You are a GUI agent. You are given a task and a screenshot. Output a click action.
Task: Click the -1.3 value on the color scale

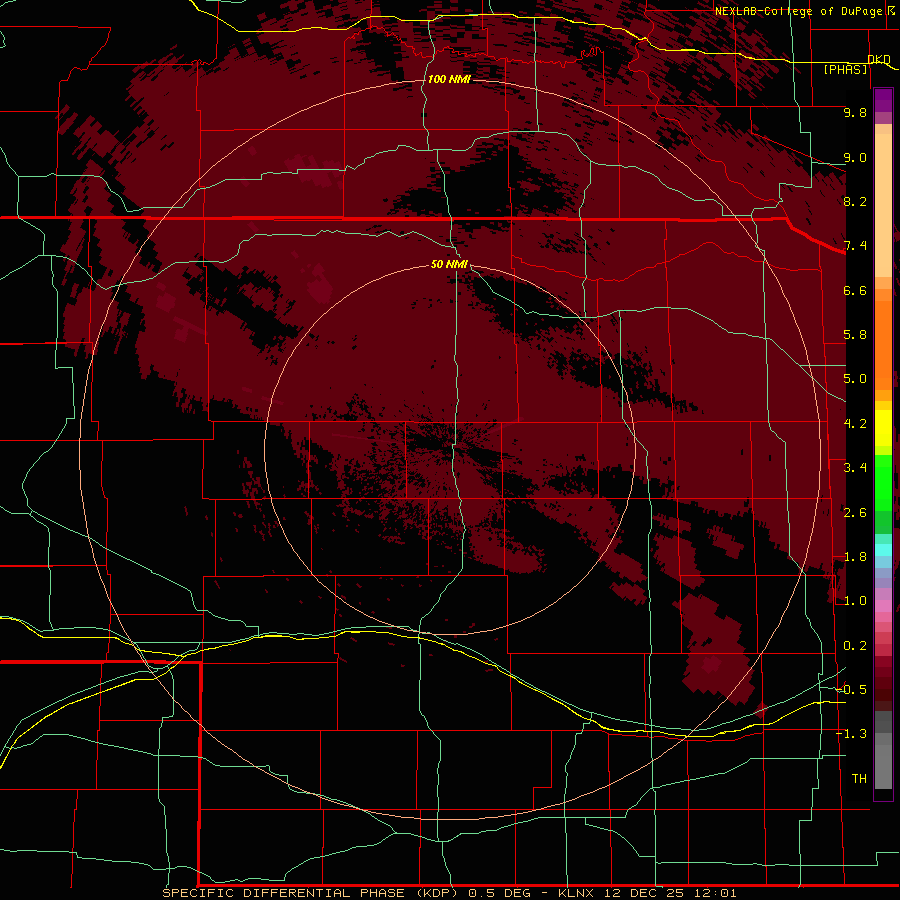point(852,734)
